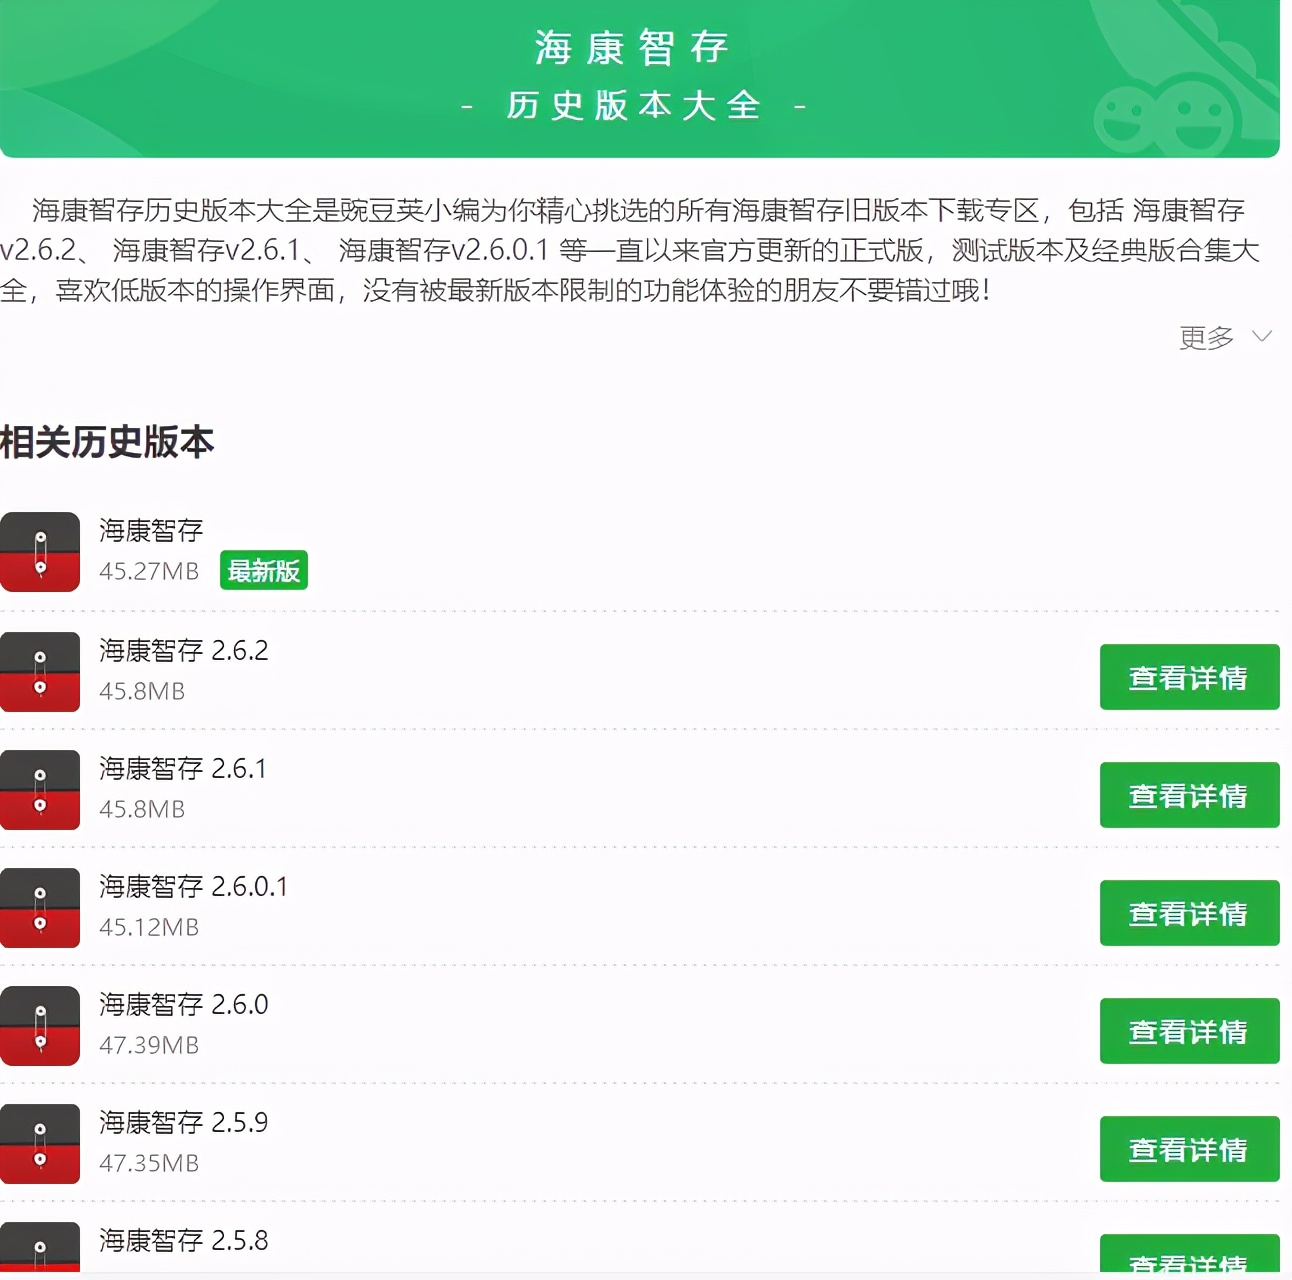
Task: Click the green 最新版 badge
Action: click(263, 570)
